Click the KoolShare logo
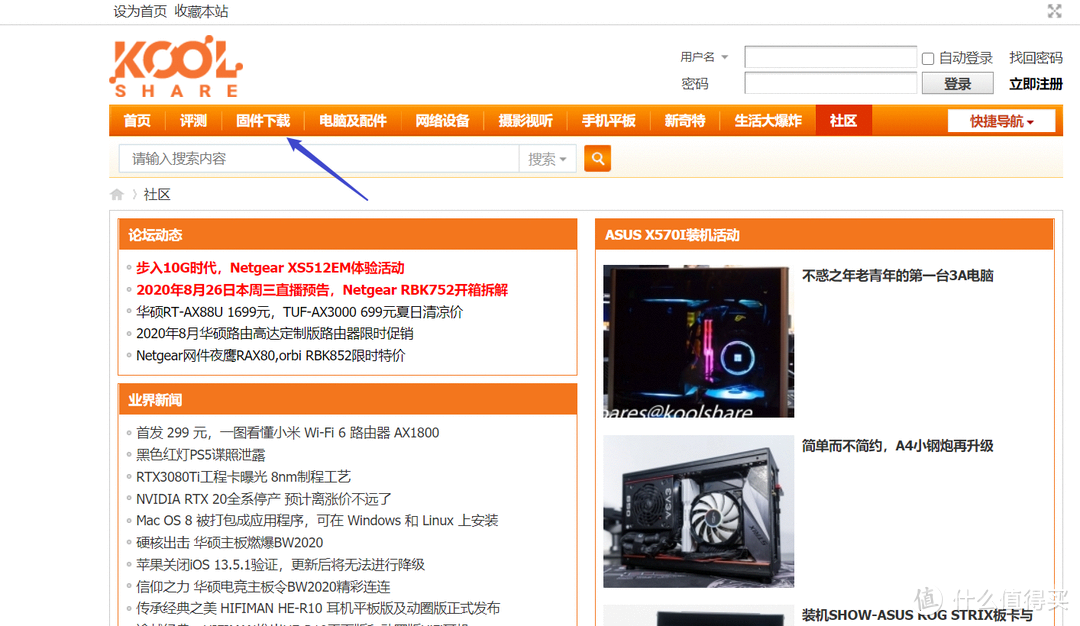 [x=176, y=67]
